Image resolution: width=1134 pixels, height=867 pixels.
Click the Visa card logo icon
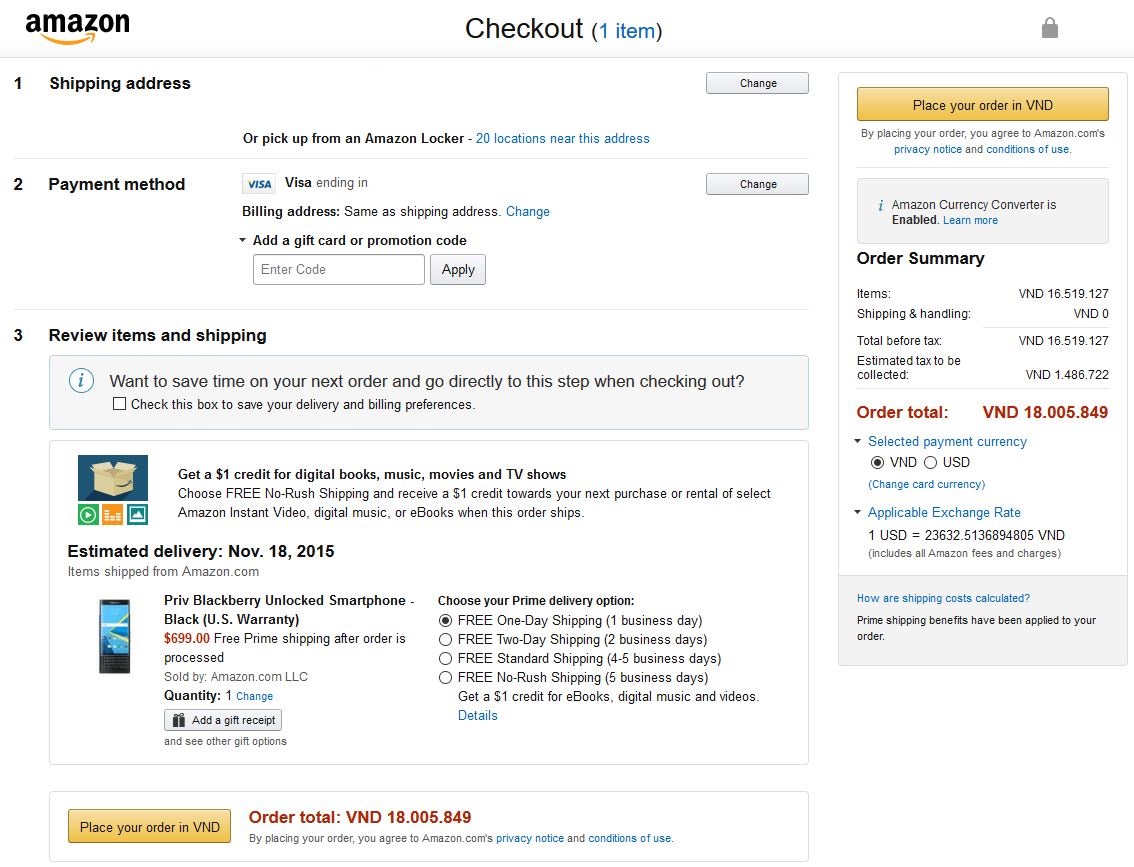pos(259,184)
